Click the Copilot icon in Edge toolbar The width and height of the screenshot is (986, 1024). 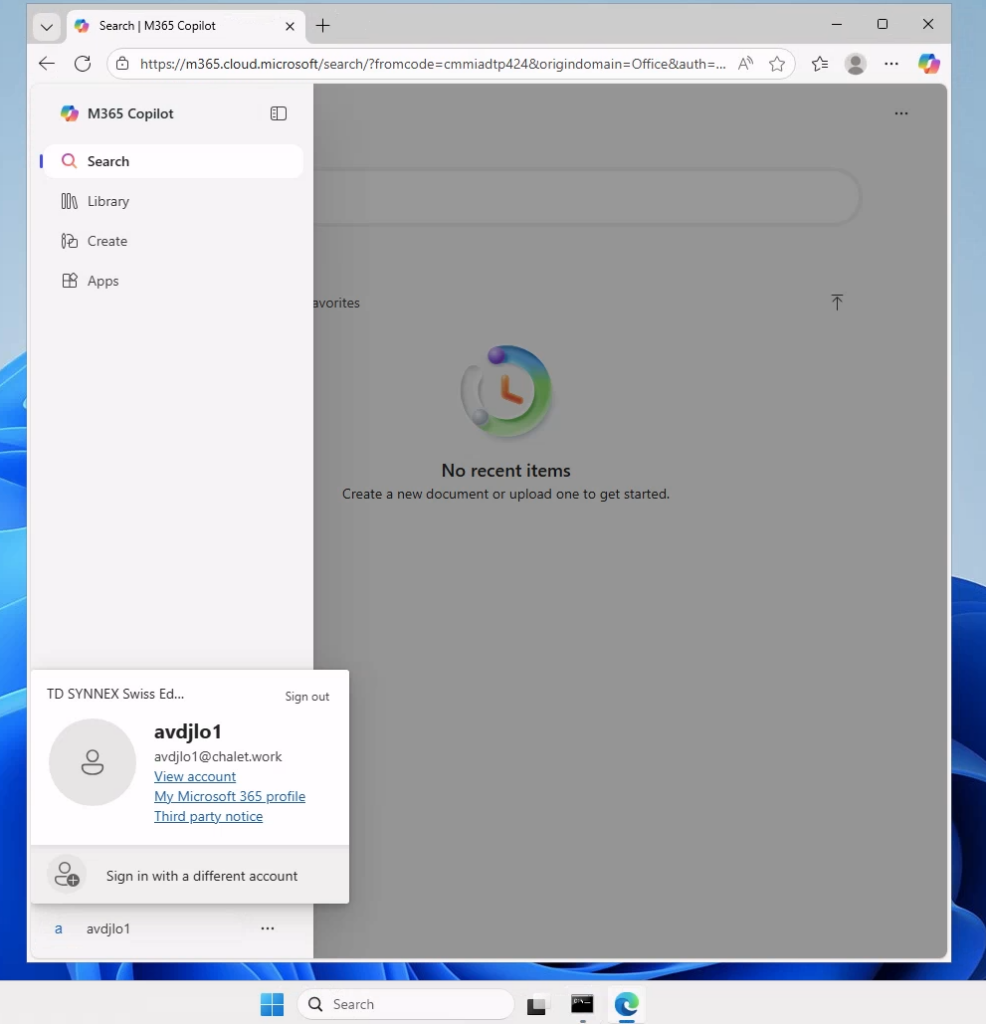(928, 64)
